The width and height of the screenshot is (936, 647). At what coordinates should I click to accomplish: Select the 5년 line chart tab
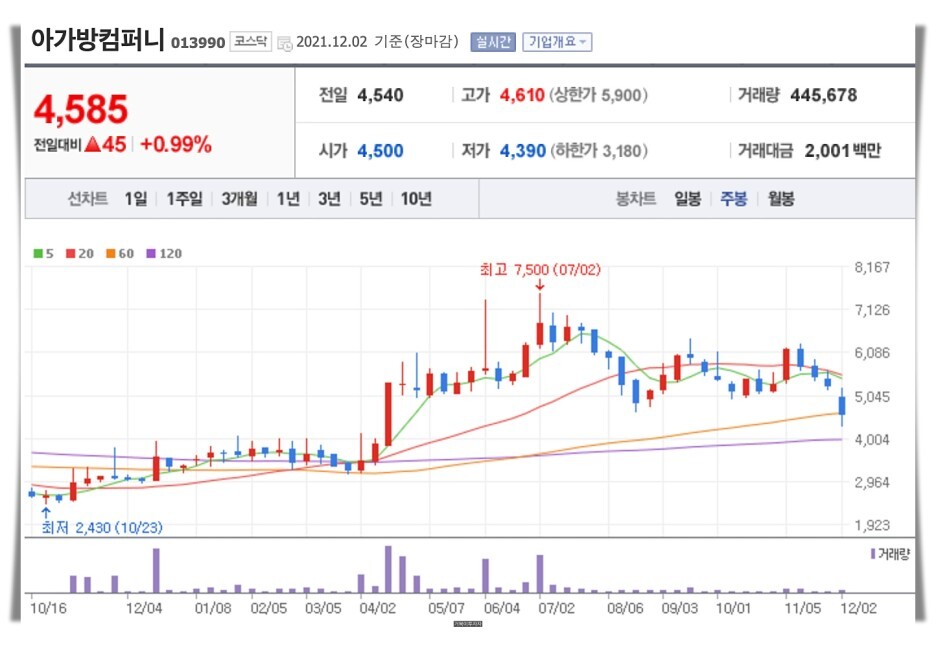pyautogui.click(x=371, y=199)
